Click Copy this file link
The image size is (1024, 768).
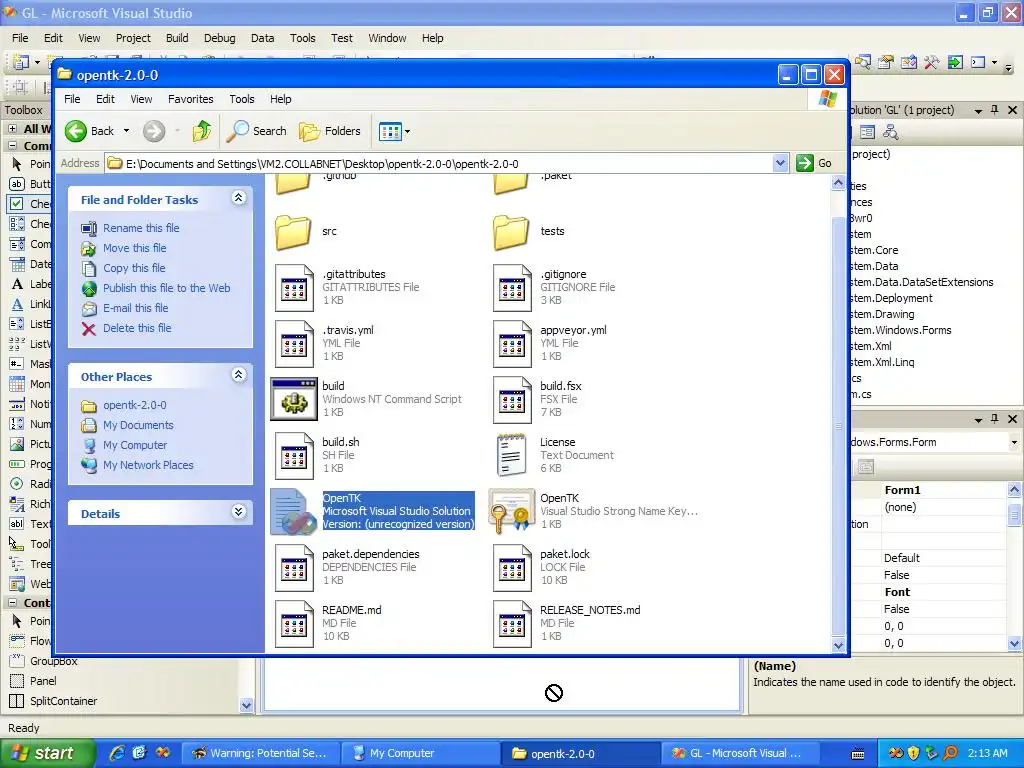pos(134,268)
